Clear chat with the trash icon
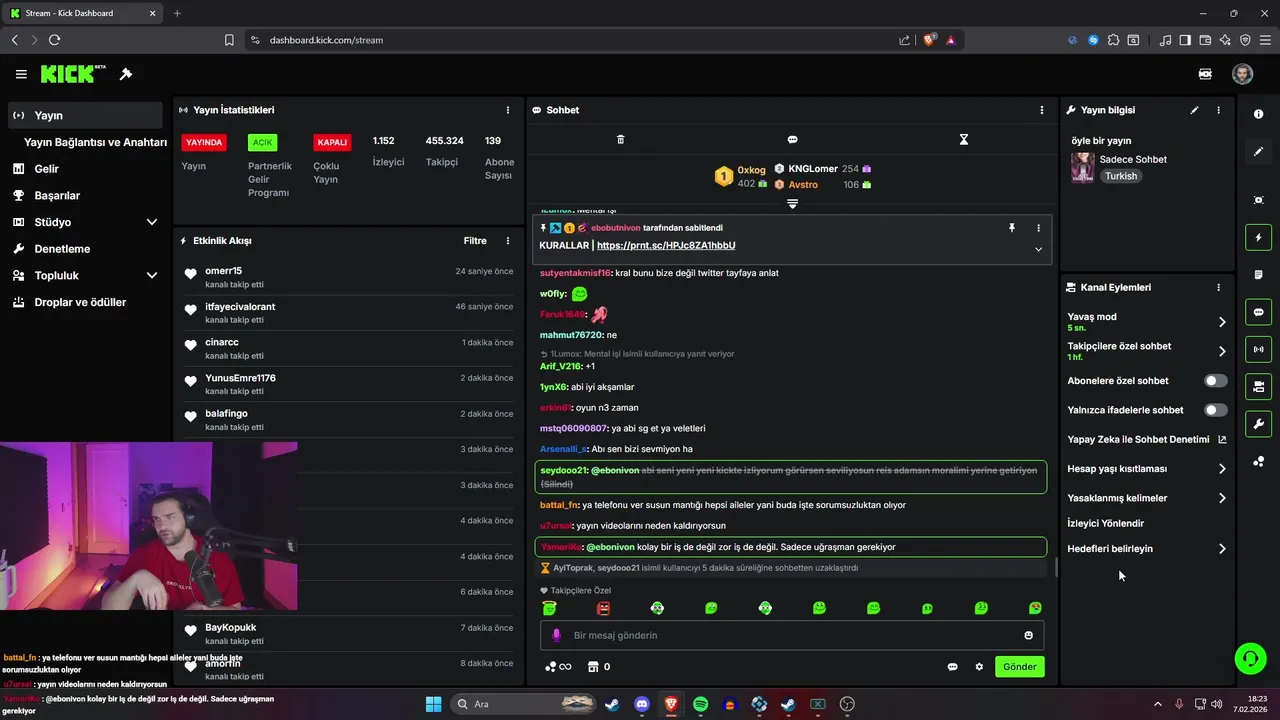This screenshot has width=1280, height=720. 620,139
